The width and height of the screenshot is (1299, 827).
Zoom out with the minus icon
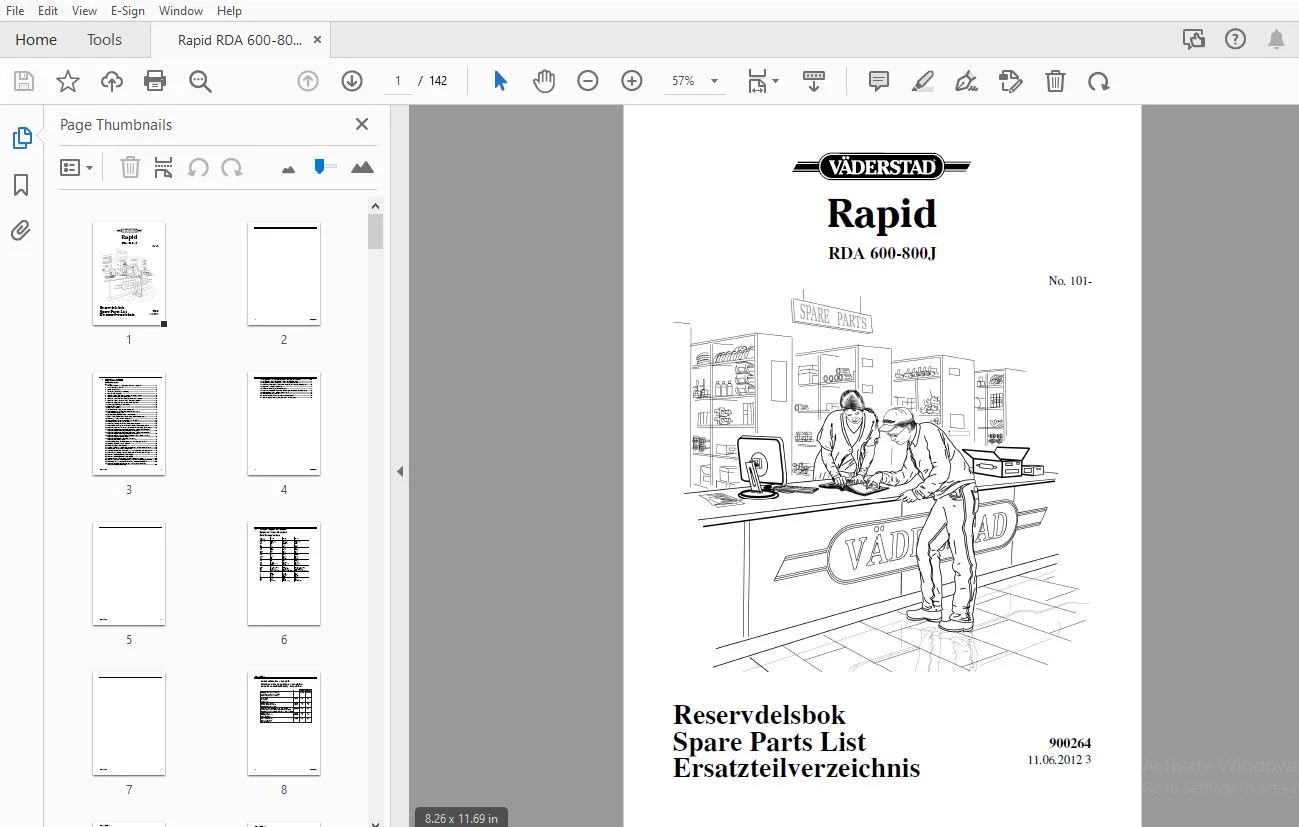pyautogui.click(x=588, y=81)
